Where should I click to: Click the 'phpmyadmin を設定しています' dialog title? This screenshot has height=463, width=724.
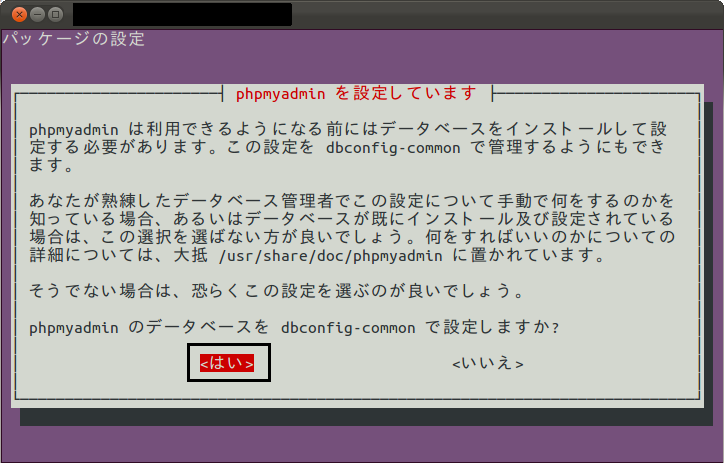(356, 93)
